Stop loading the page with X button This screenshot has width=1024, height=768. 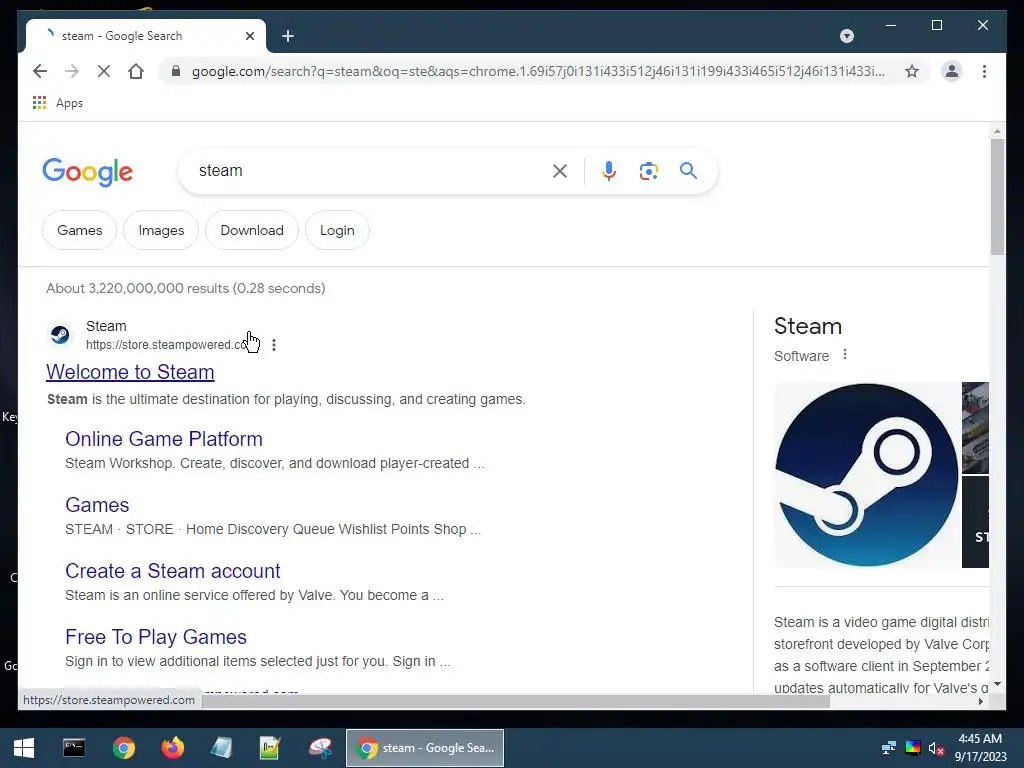pyautogui.click(x=104, y=71)
